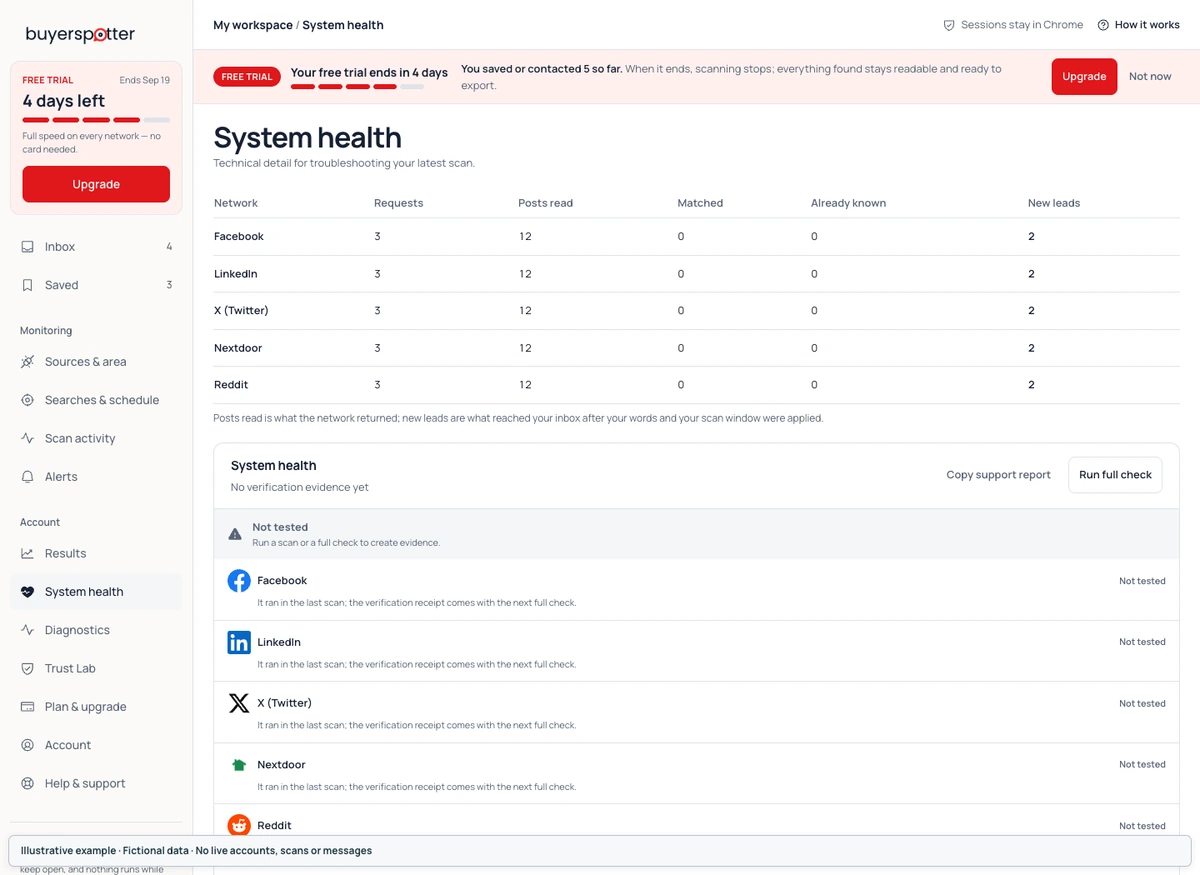Click Copy support report
The height and width of the screenshot is (875, 1200).
pyautogui.click(x=998, y=475)
